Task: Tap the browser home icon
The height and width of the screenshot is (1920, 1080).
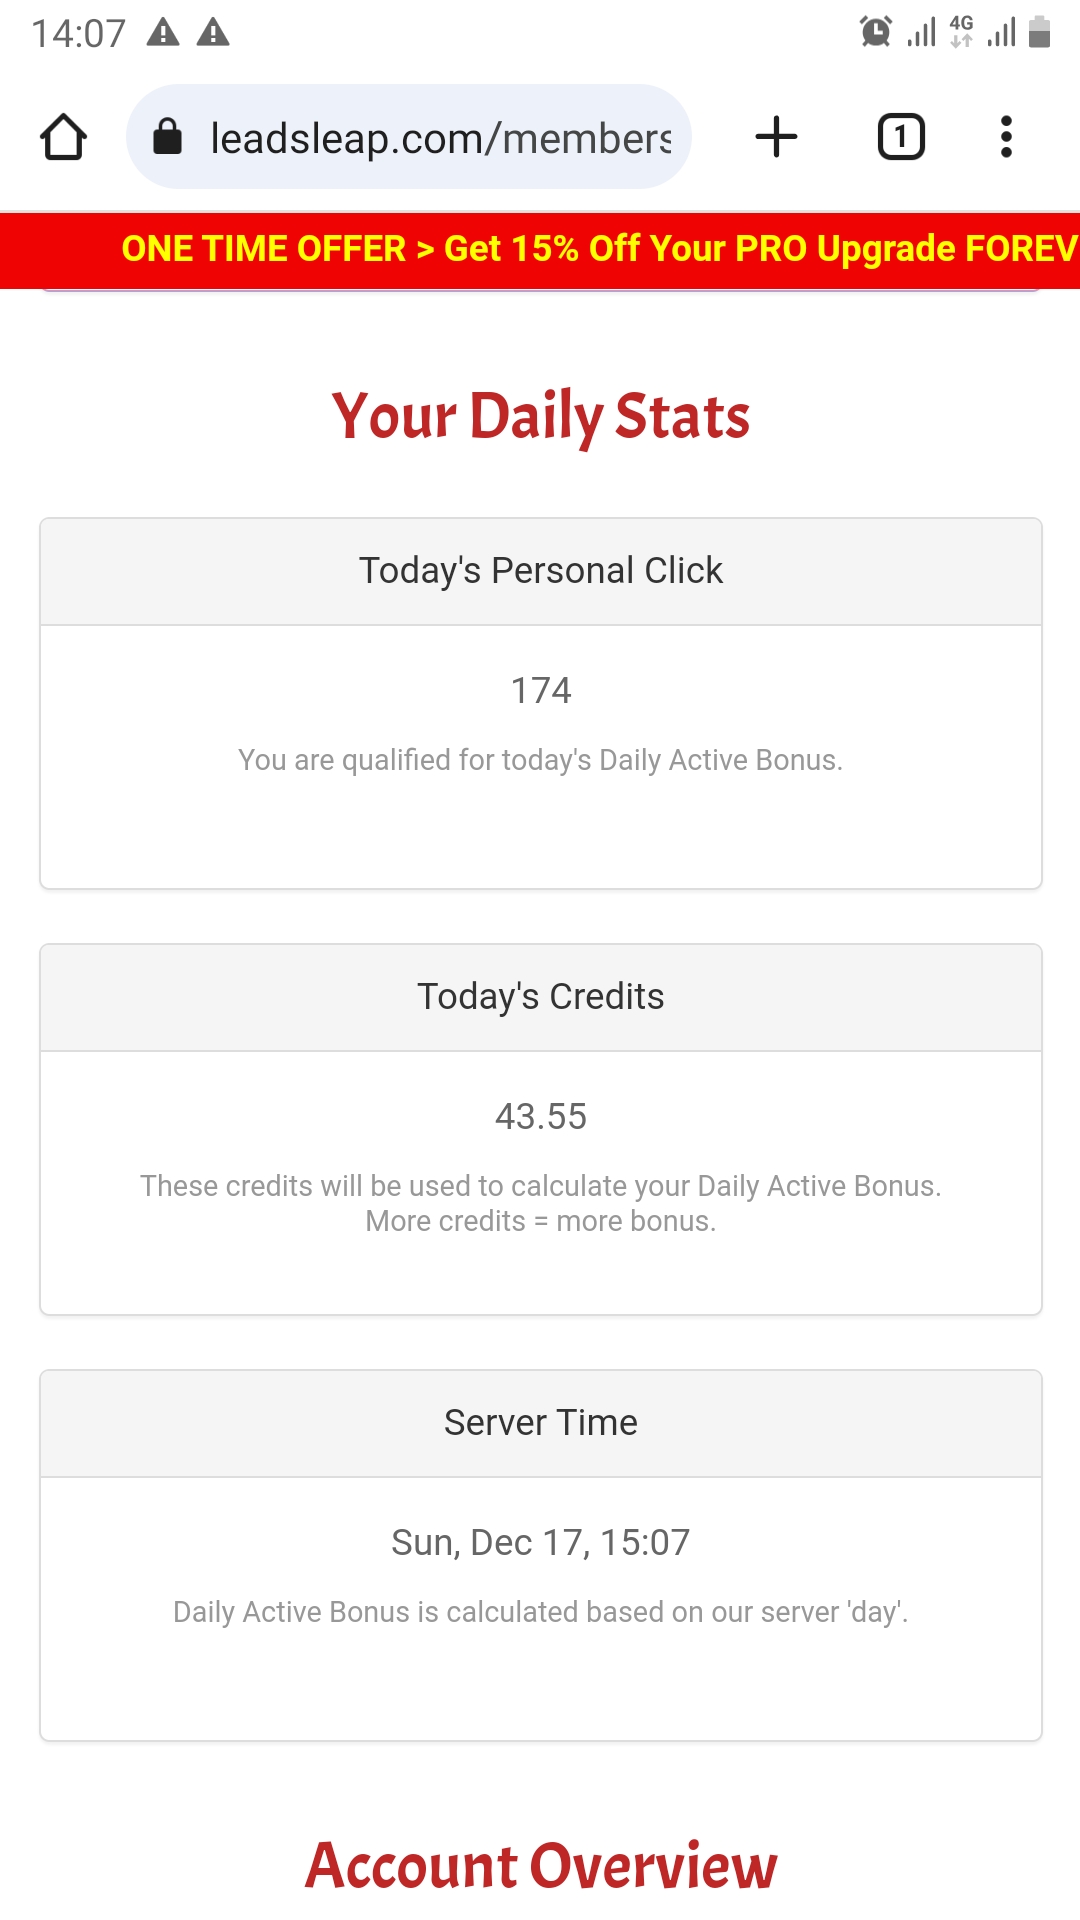Action: [x=63, y=137]
